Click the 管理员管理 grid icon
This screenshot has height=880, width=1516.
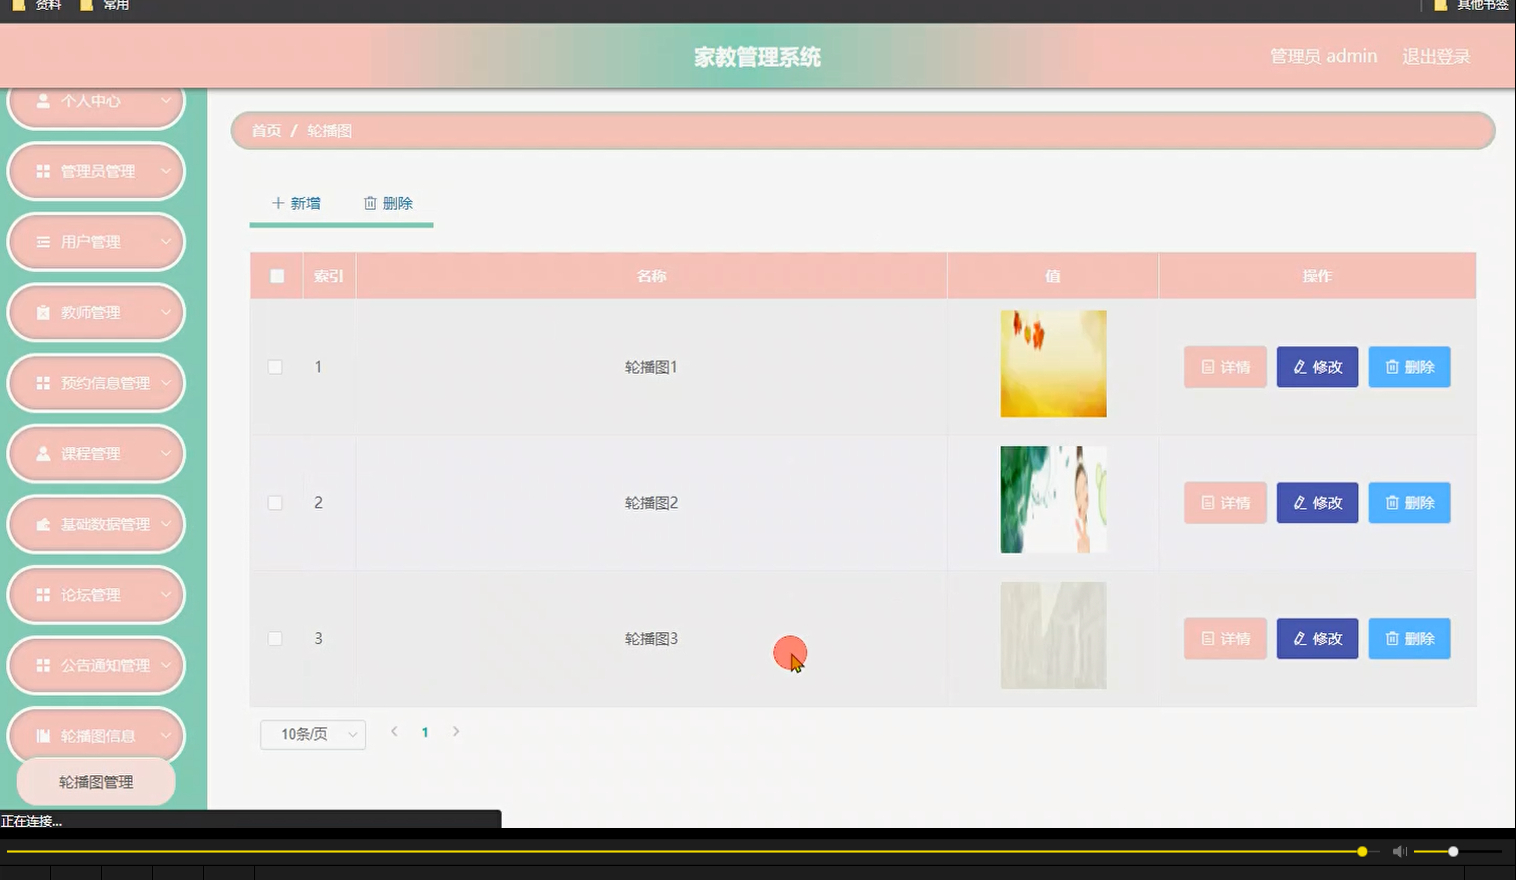(41, 170)
